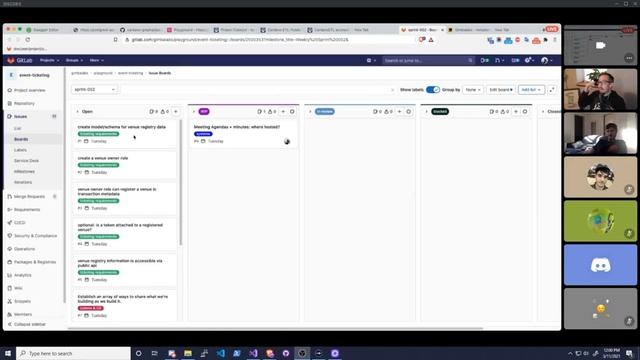
Task: Open Merge Requests in sidebar
Action: (x=29, y=197)
